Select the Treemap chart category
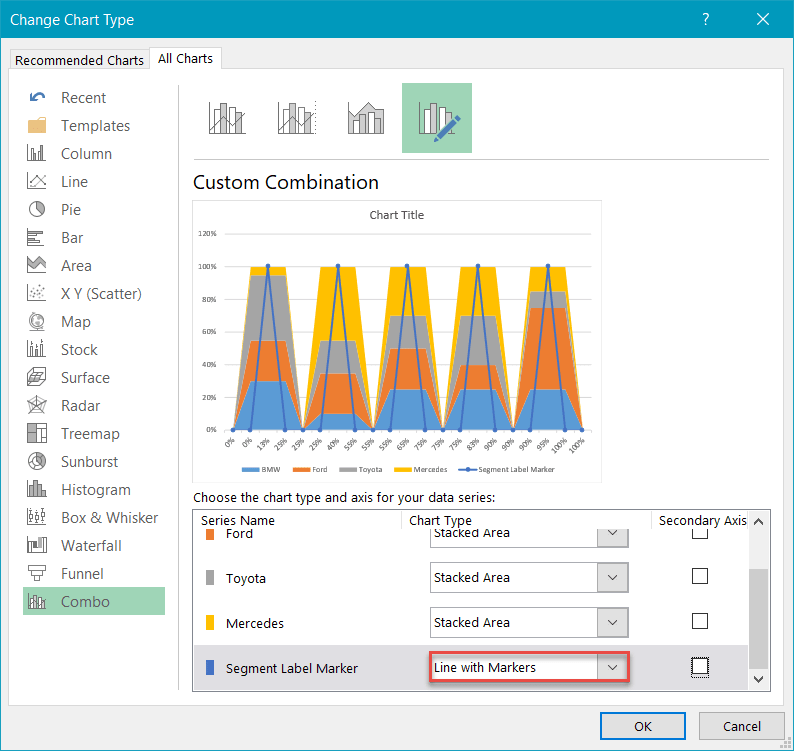The image size is (794, 751). pyautogui.click(x=89, y=434)
